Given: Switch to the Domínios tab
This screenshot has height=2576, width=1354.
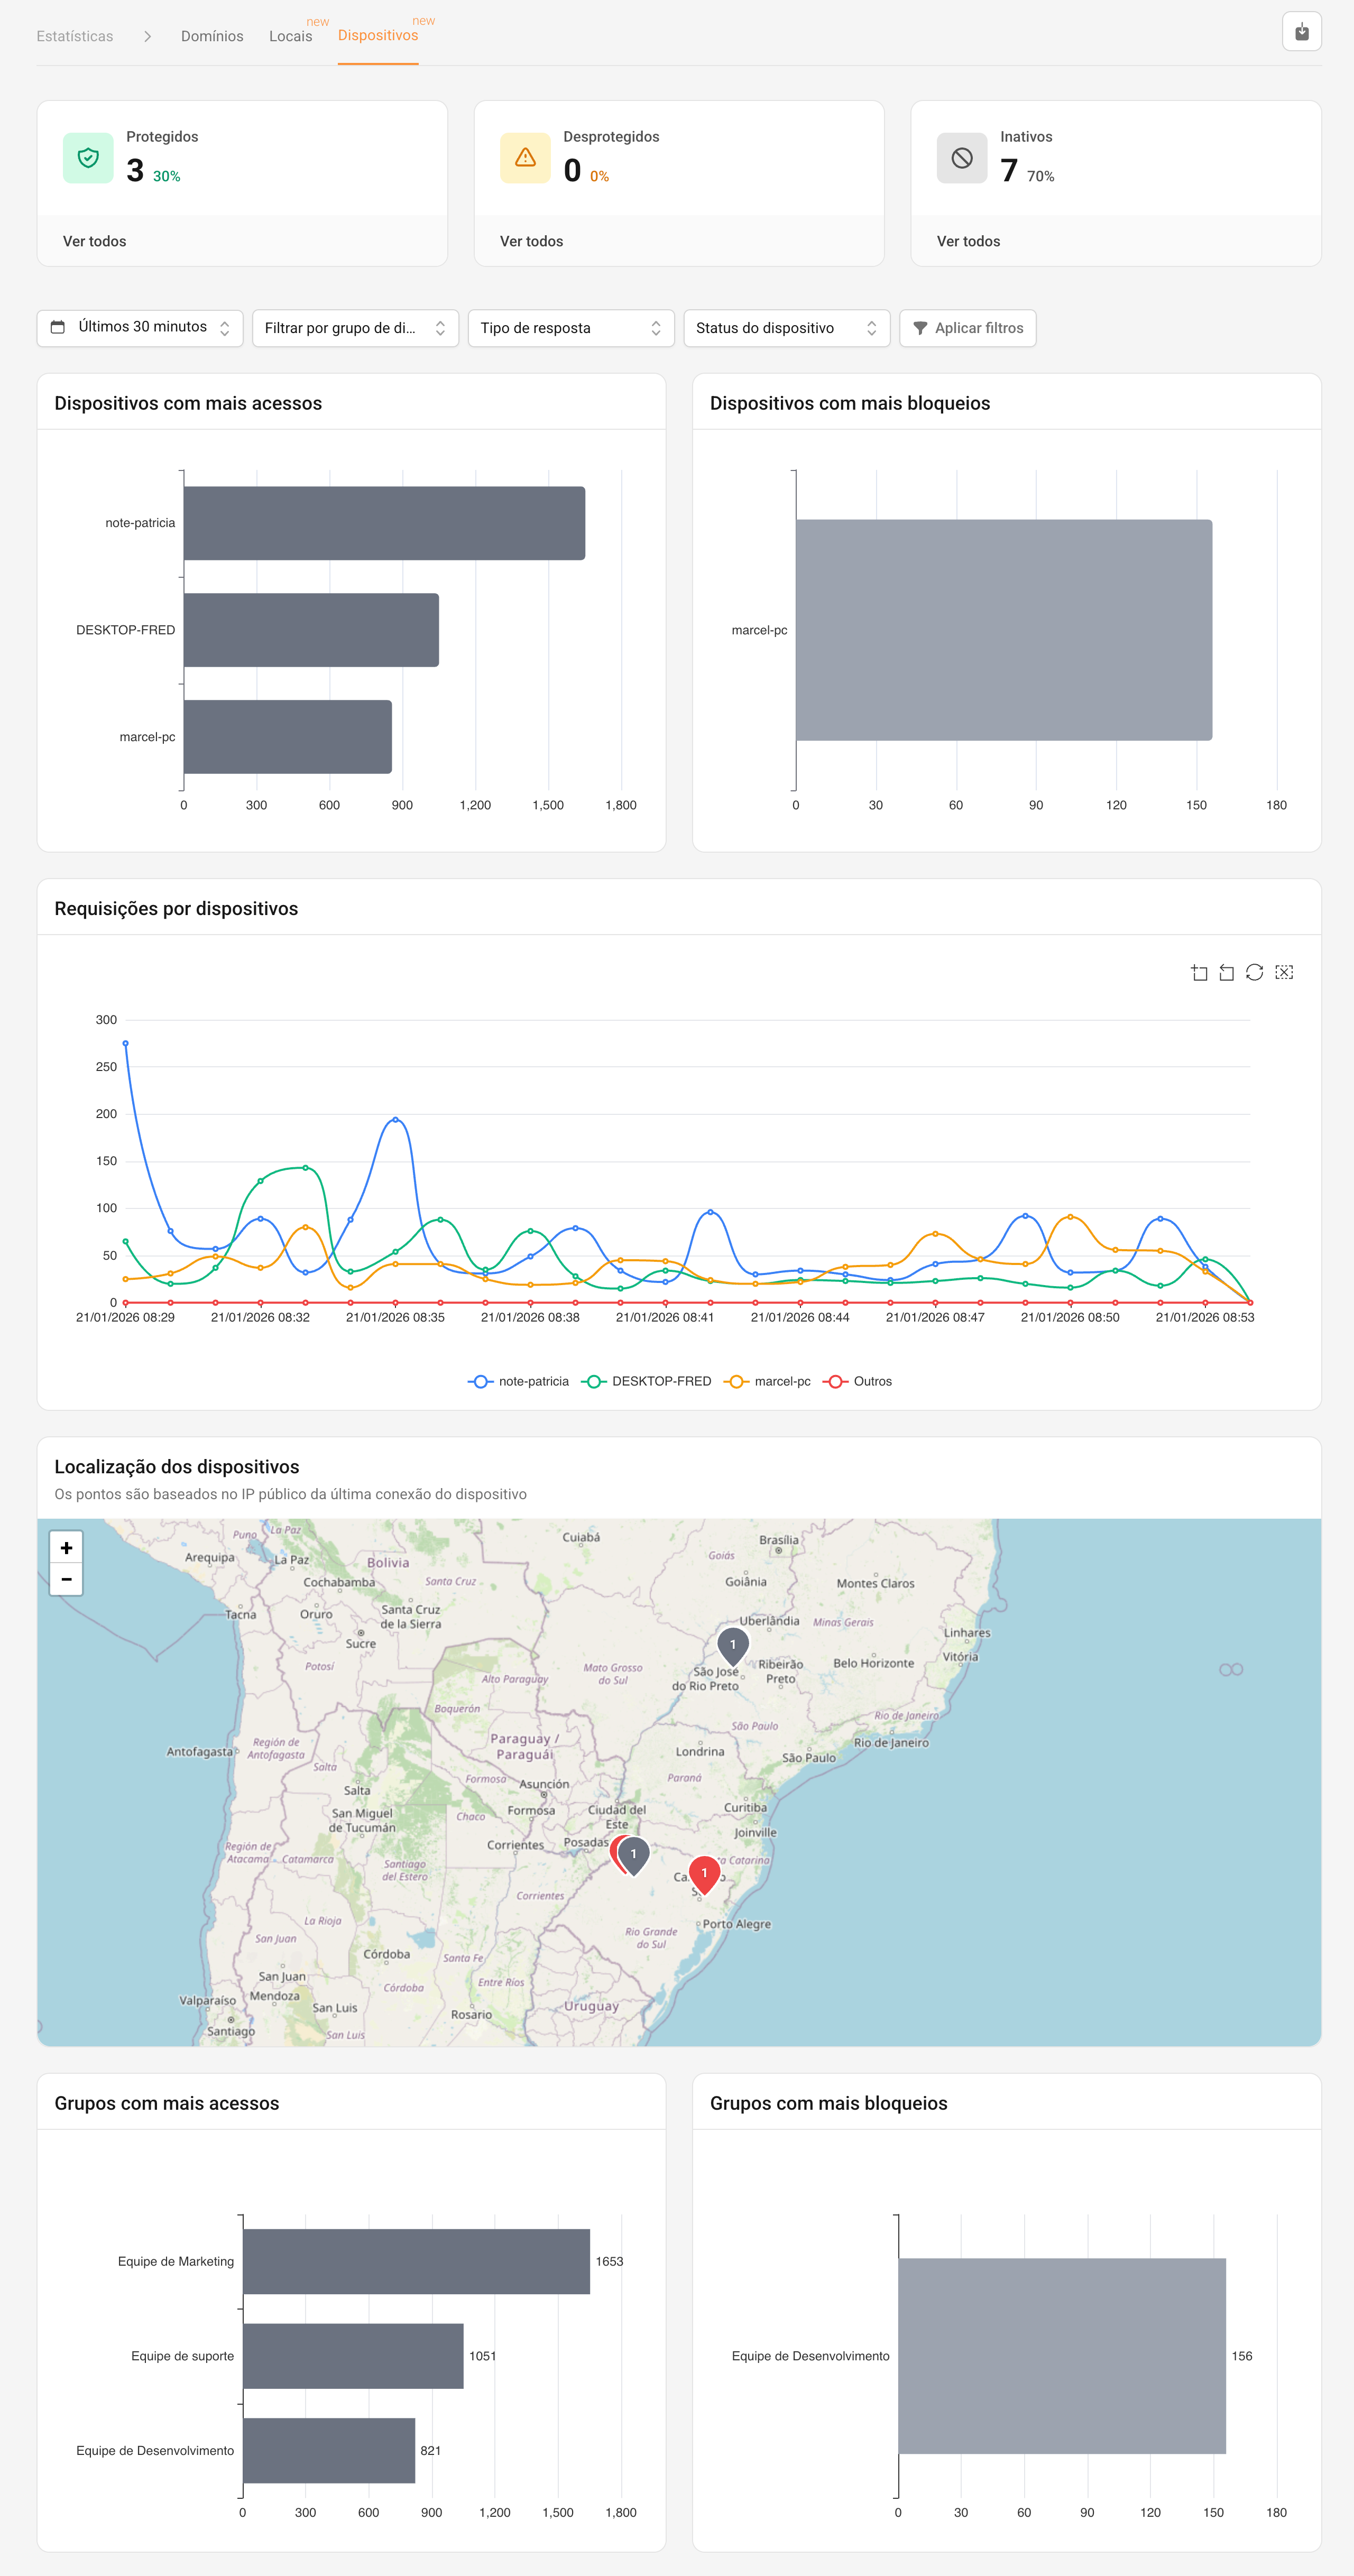Looking at the screenshot, I should (212, 36).
